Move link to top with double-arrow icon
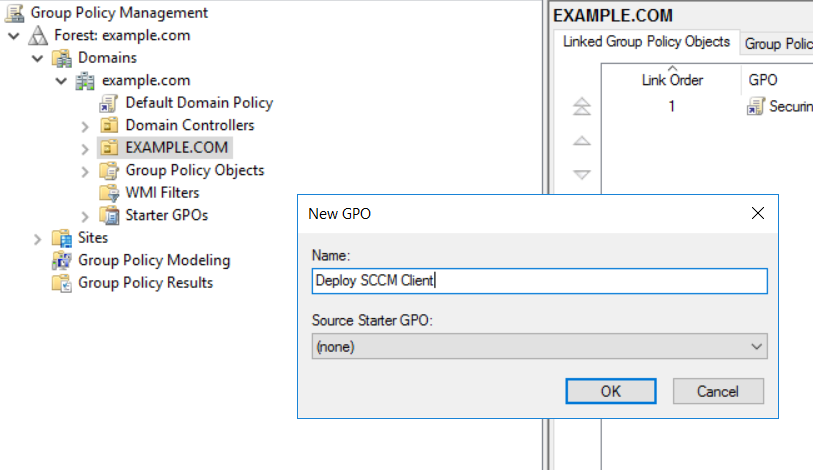This screenshot has height=470, width=813. click(x=581, y=107)
